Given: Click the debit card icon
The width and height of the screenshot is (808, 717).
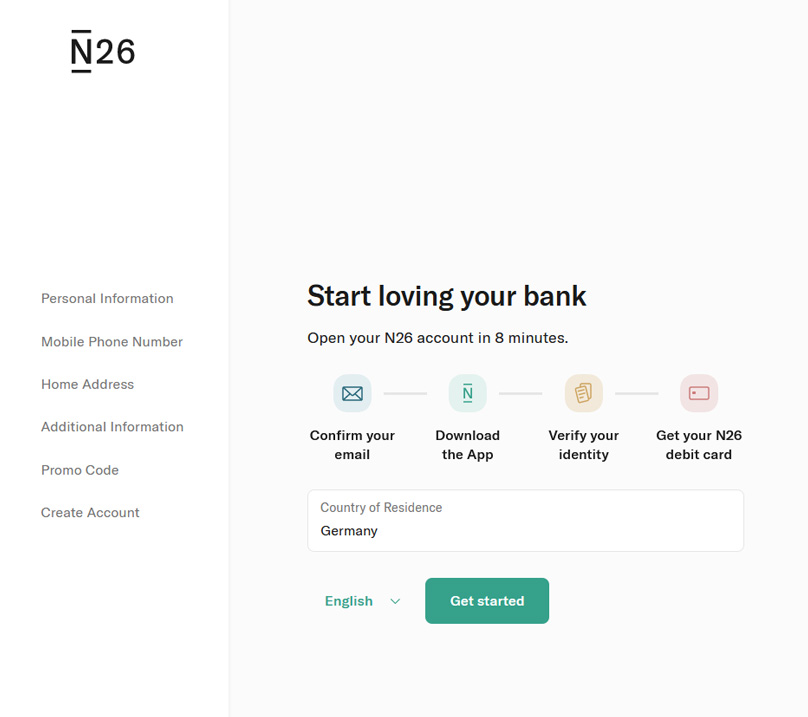Looking at the screenshot, I should point(699,393).
